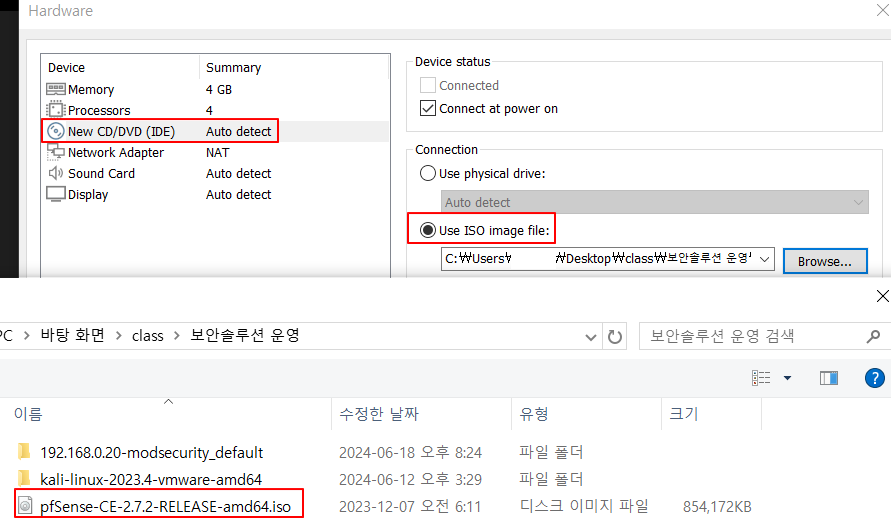This screenshot has height=530, width=891.
Task: Expand the chevron after 바탕 화면 breadcrumb
Action: coord(119,336)
